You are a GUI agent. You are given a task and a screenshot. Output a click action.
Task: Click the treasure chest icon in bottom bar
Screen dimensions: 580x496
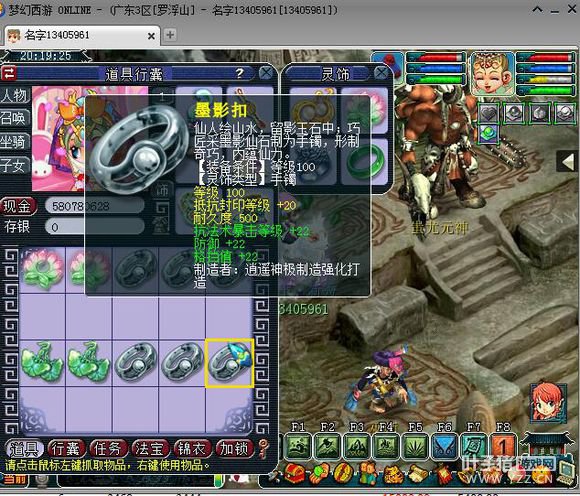point(294,474)
